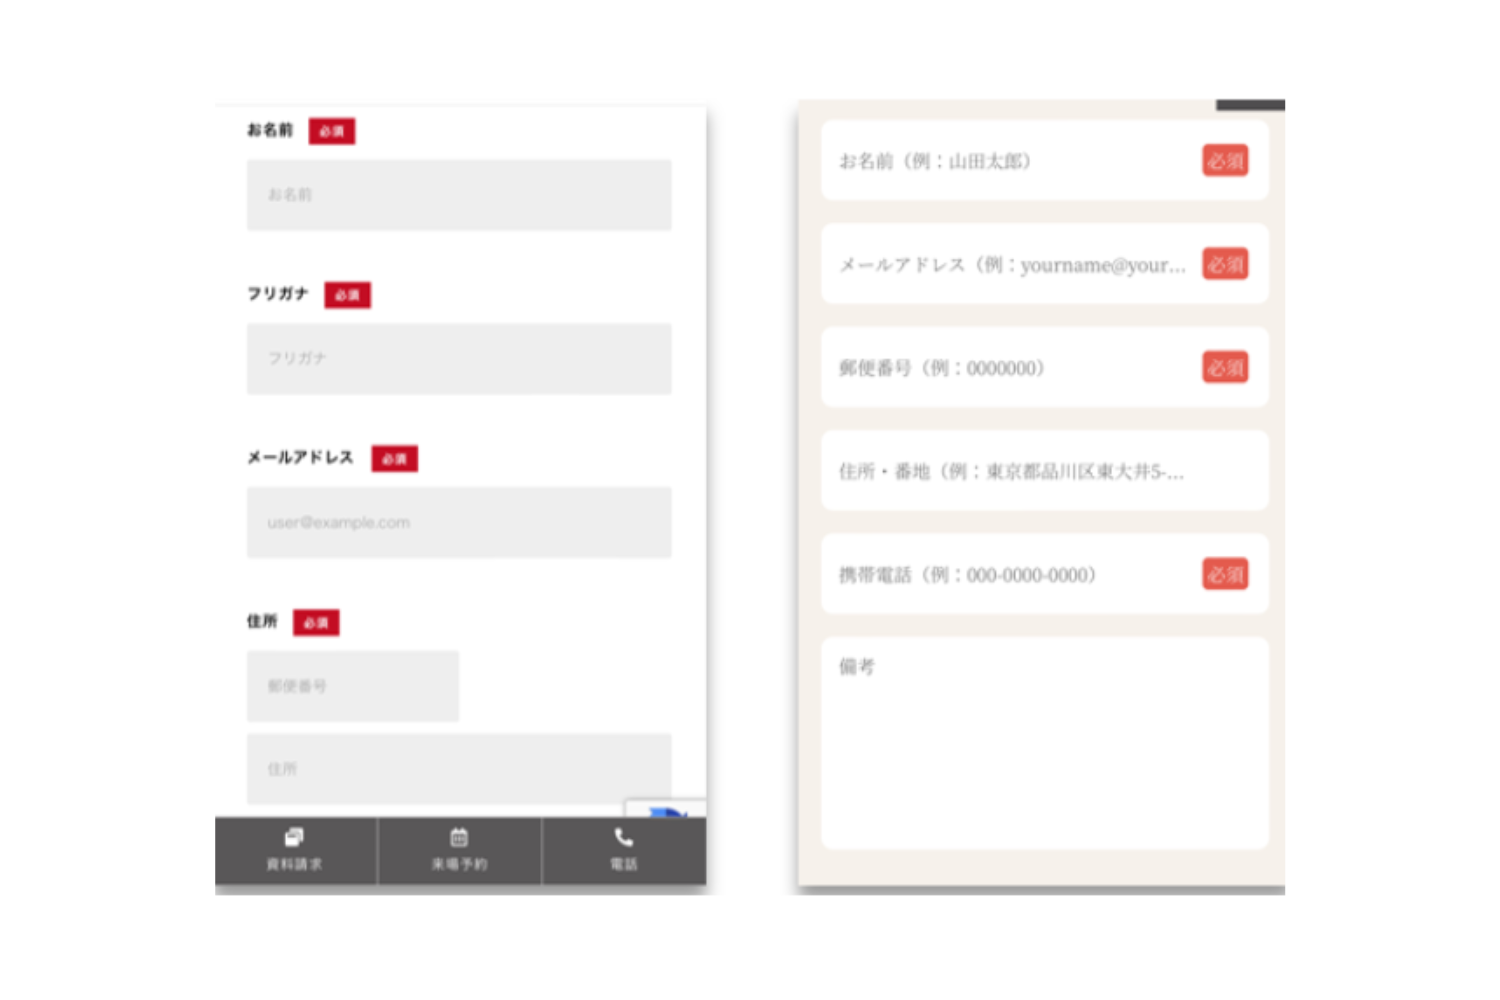Click the お名前 label in left form
This screenshot has height=1000, width=1500.
pyautogui.click(x=270, y=130)
